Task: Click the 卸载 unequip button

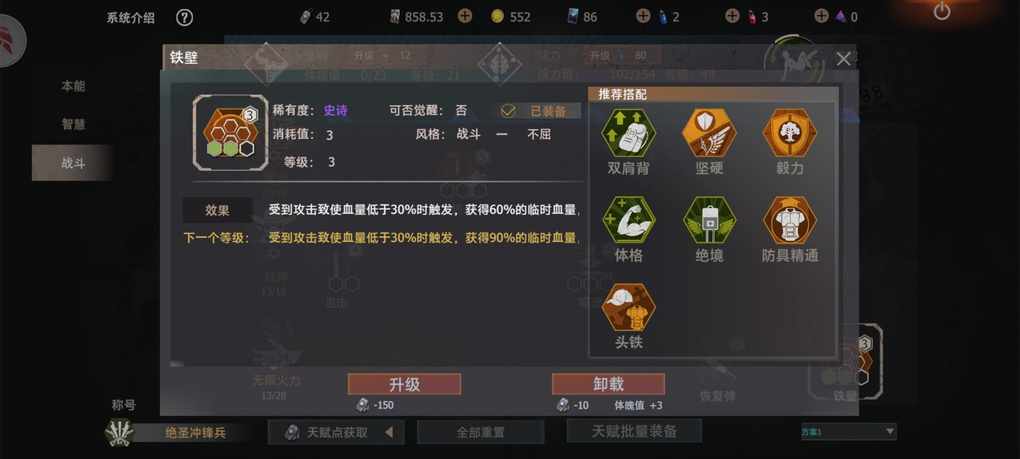Action: pyautogui.click(x=608, y=384)
